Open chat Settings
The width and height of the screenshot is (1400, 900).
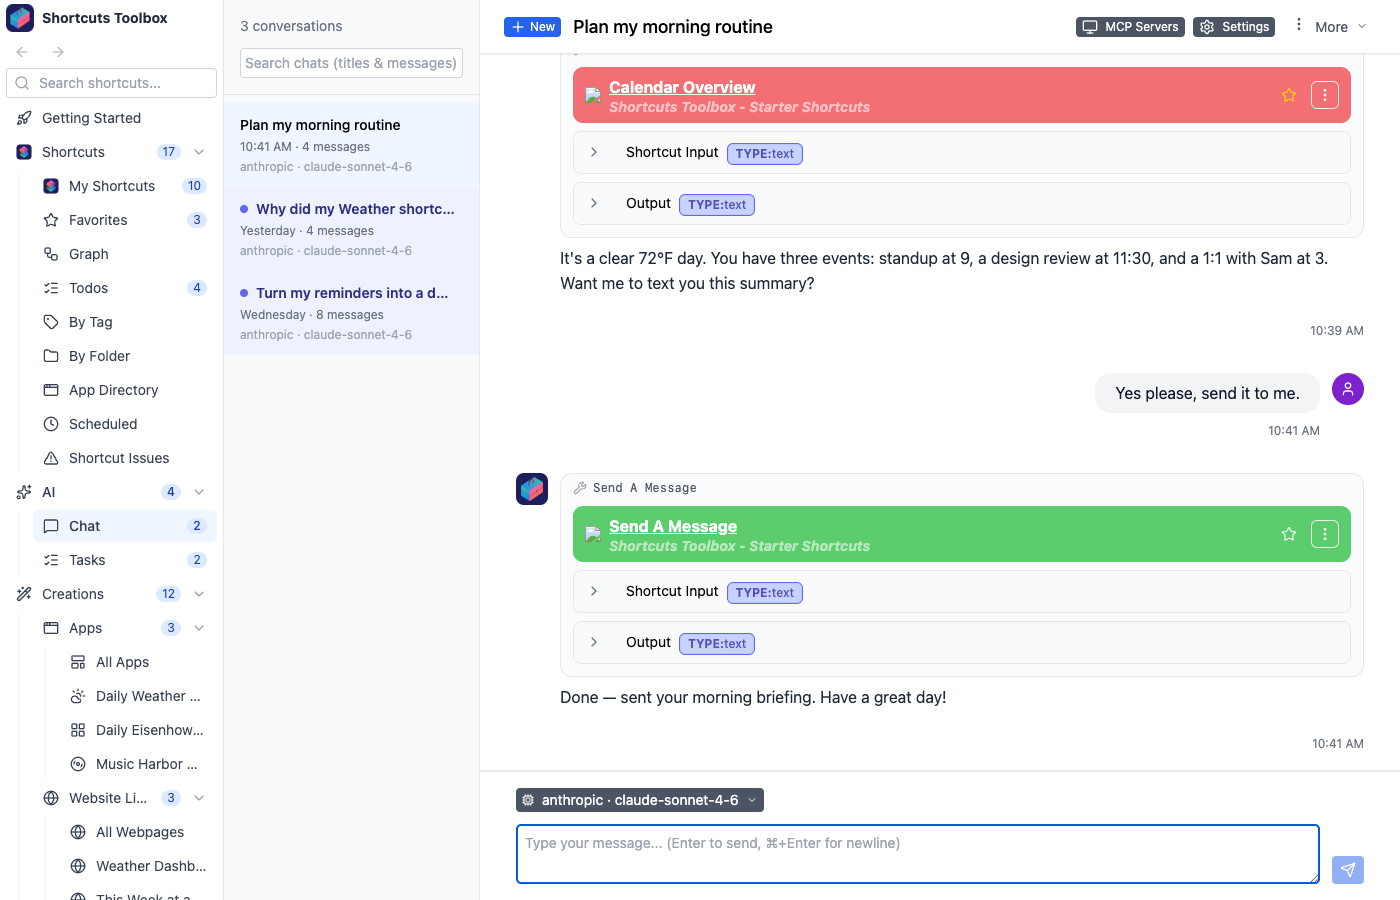coord(1234,27)
